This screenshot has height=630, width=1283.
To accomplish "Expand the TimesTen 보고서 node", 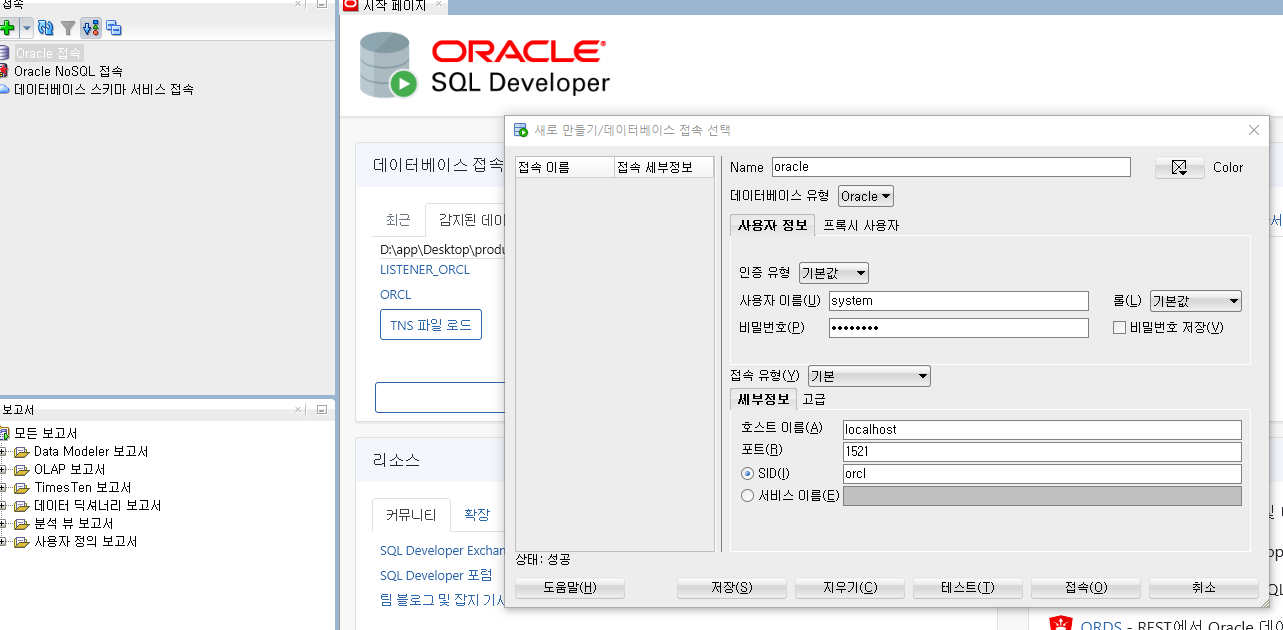I will coord(3,488).
